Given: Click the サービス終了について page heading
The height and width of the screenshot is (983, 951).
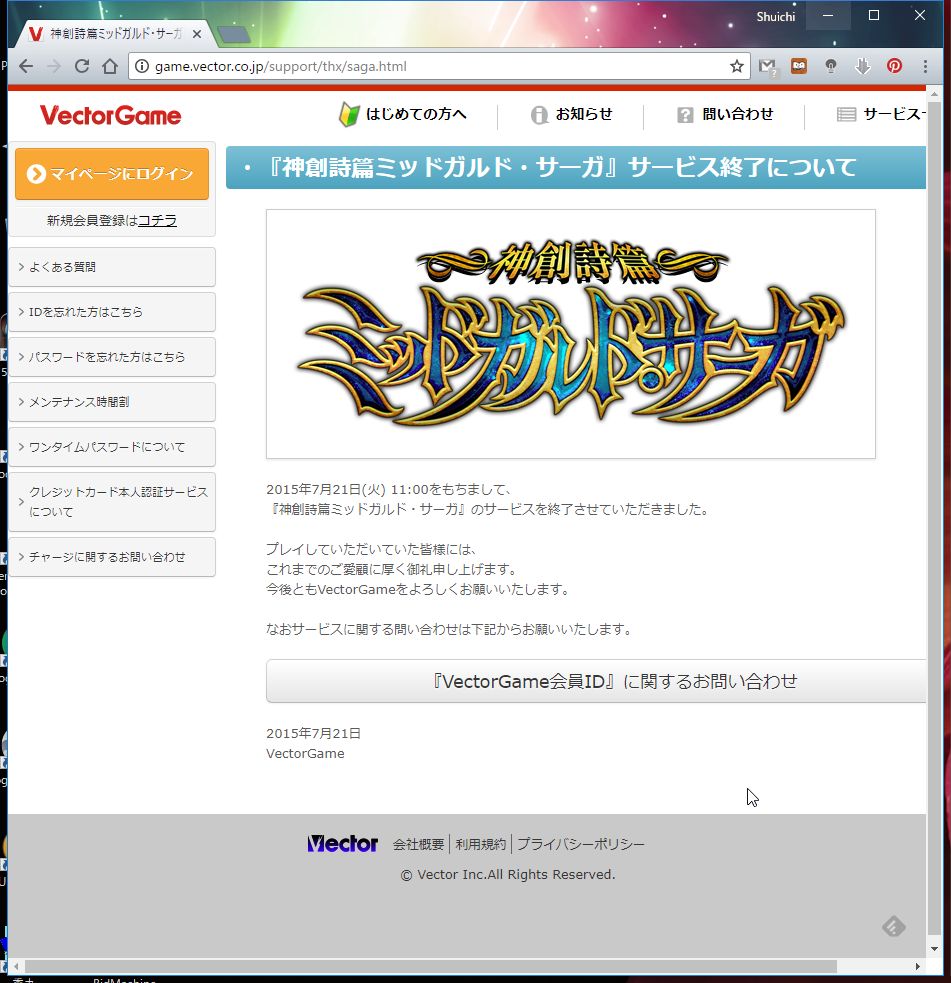Looking at the screenshot, I should 575,167.
